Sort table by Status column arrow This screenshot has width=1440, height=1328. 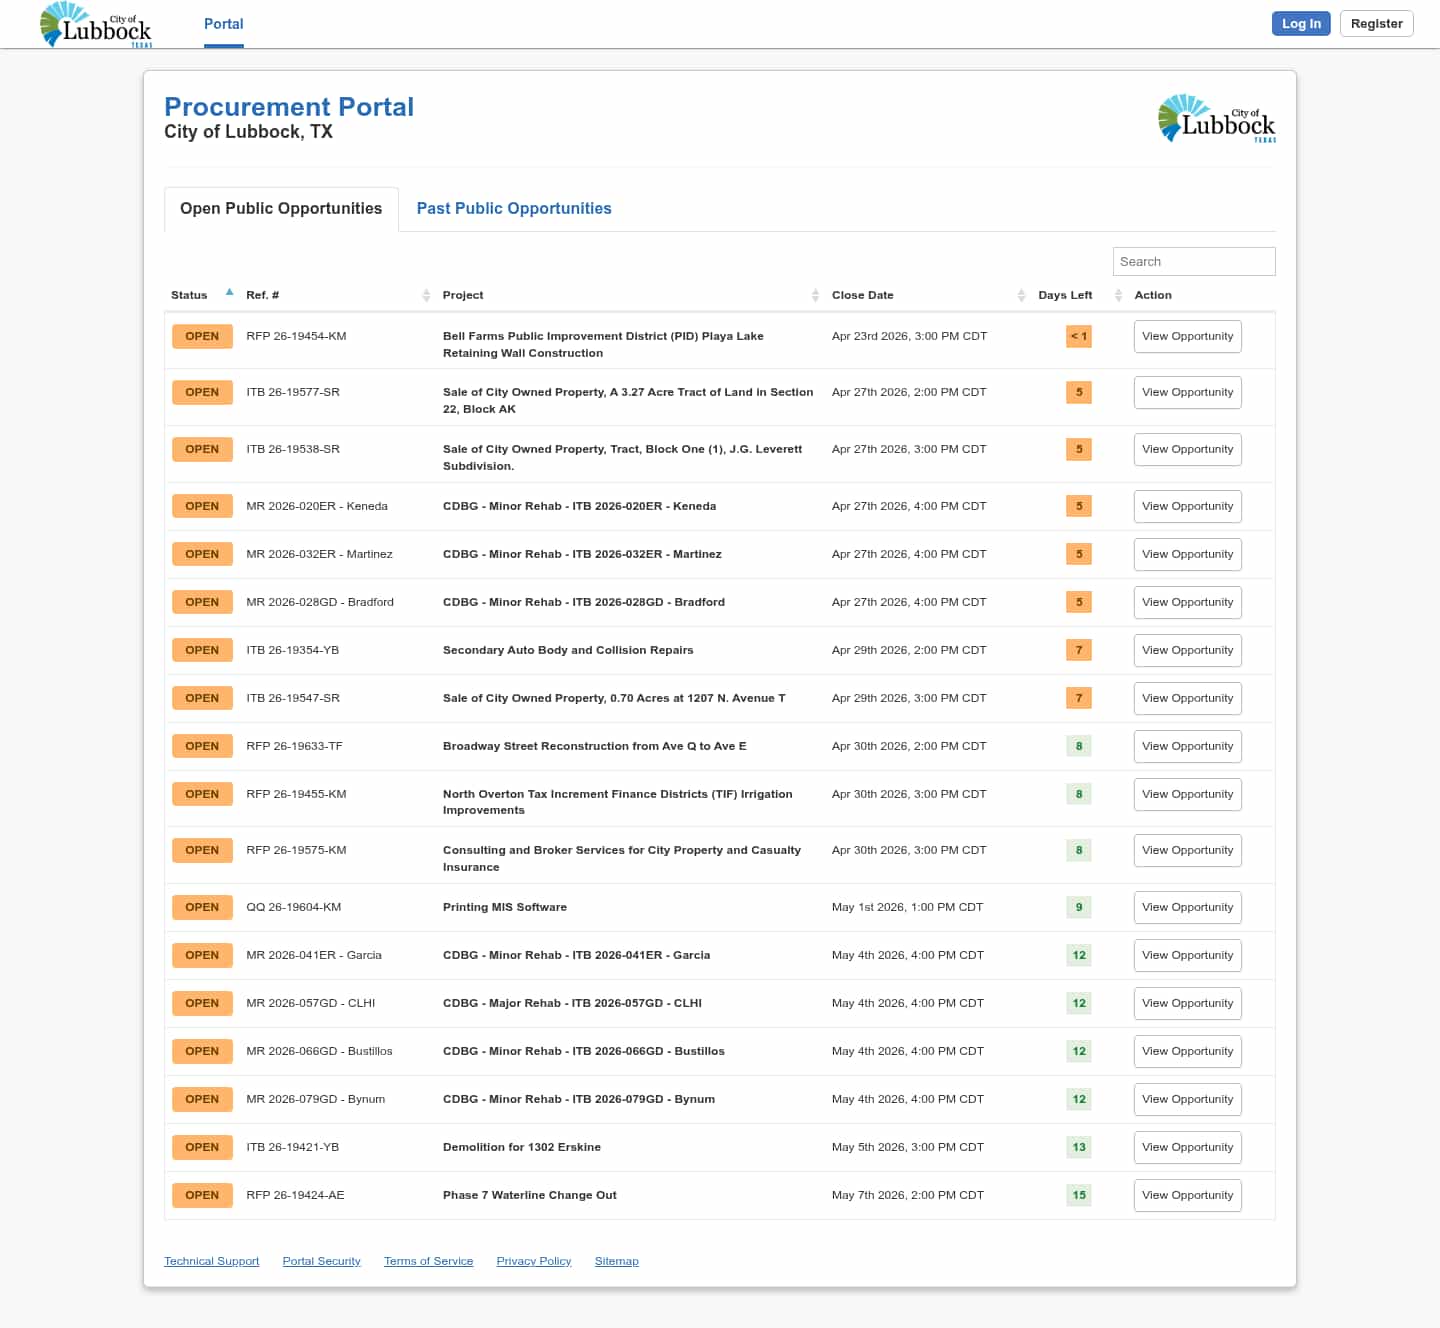click(x=229, y=293)
